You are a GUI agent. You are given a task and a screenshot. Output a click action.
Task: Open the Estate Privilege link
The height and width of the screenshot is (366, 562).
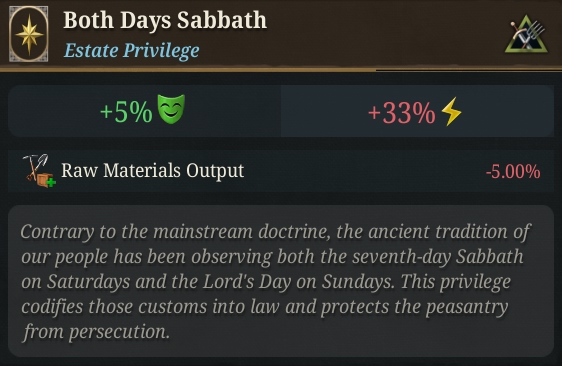point(132,50)
